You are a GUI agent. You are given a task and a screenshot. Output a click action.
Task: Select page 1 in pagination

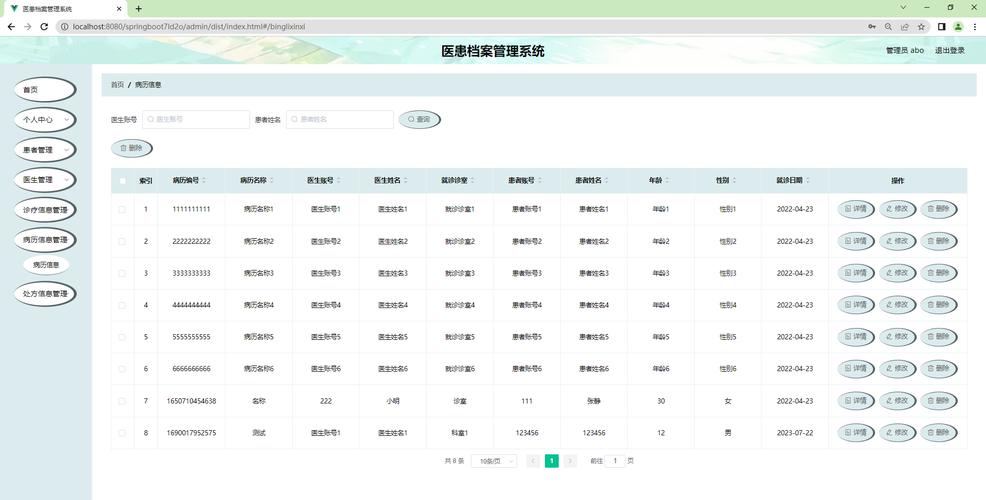[x=551, y=461]
